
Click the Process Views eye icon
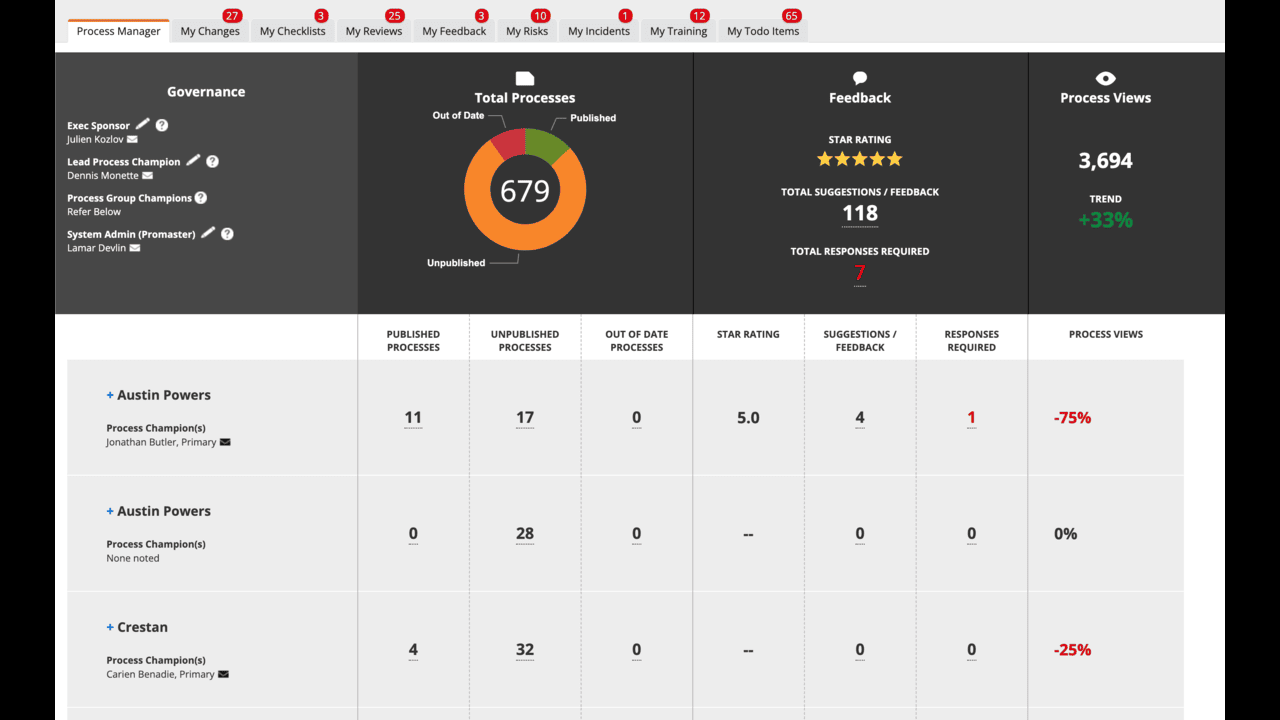tap(1105, 78)
